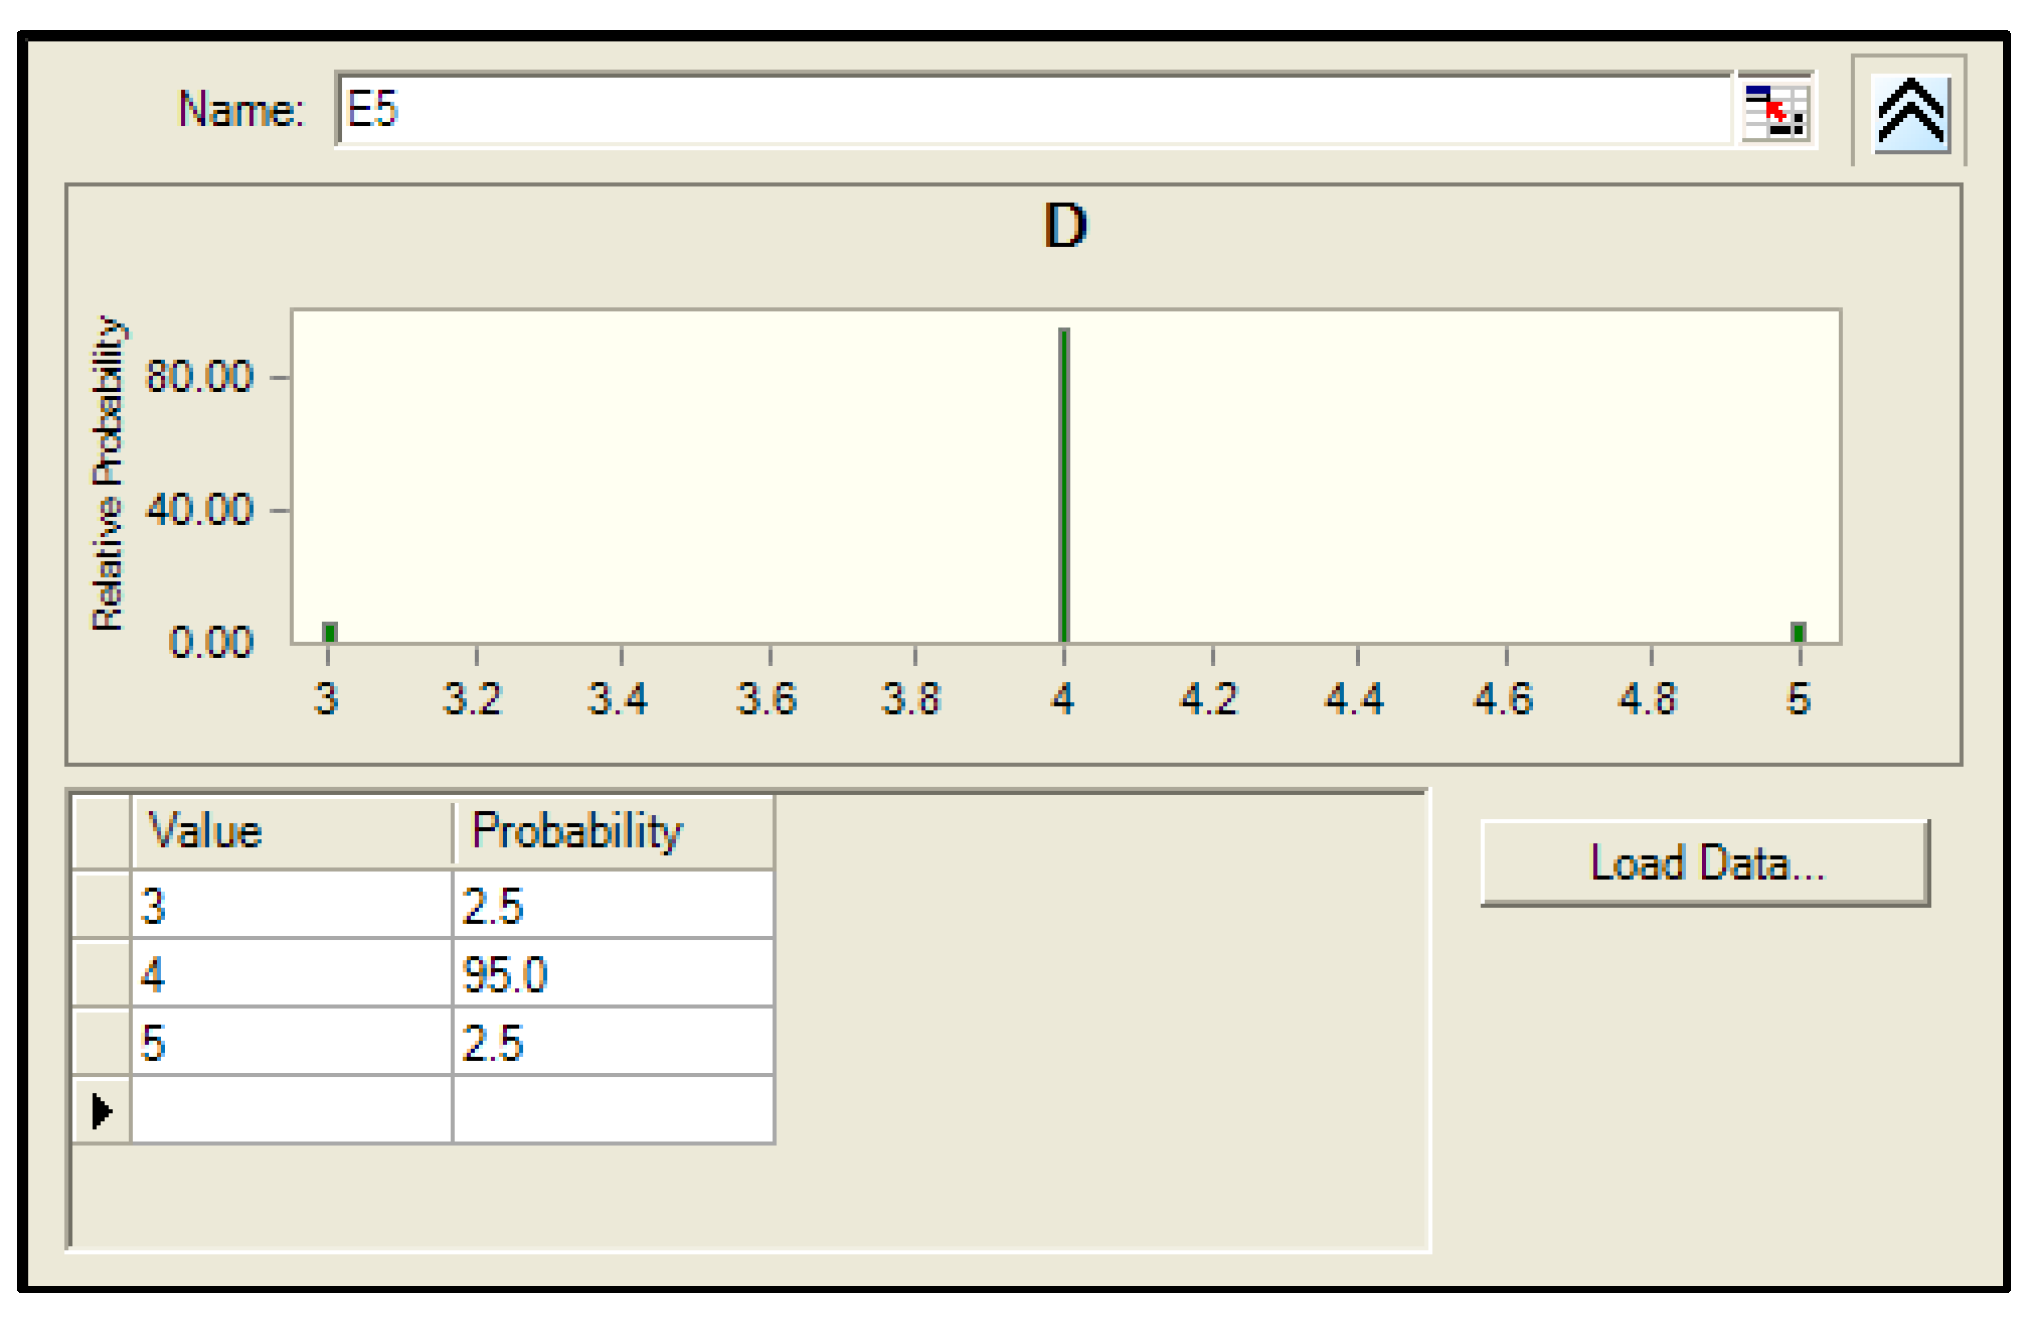This screenshot has height=1318, width=2028.
Task: Select the 2.5 probability cell for value 5
Action: pyautogui.click(x=613, y=1042)
